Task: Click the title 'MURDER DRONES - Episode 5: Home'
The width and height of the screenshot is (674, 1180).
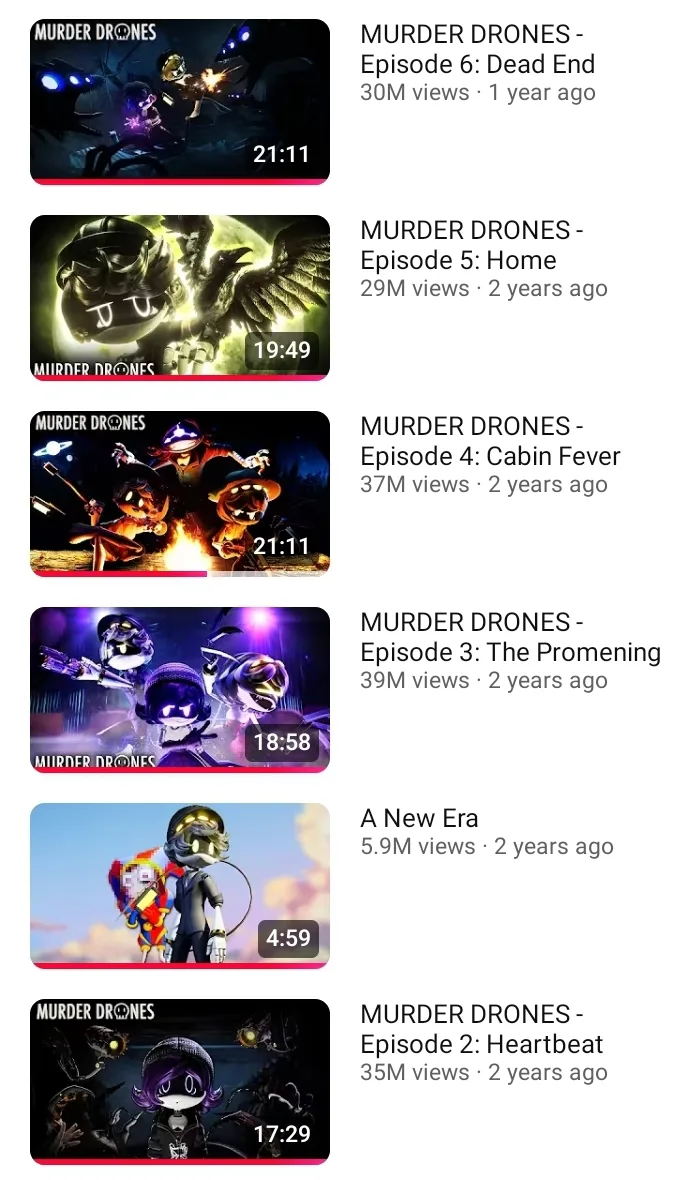Action: (472, 245)
